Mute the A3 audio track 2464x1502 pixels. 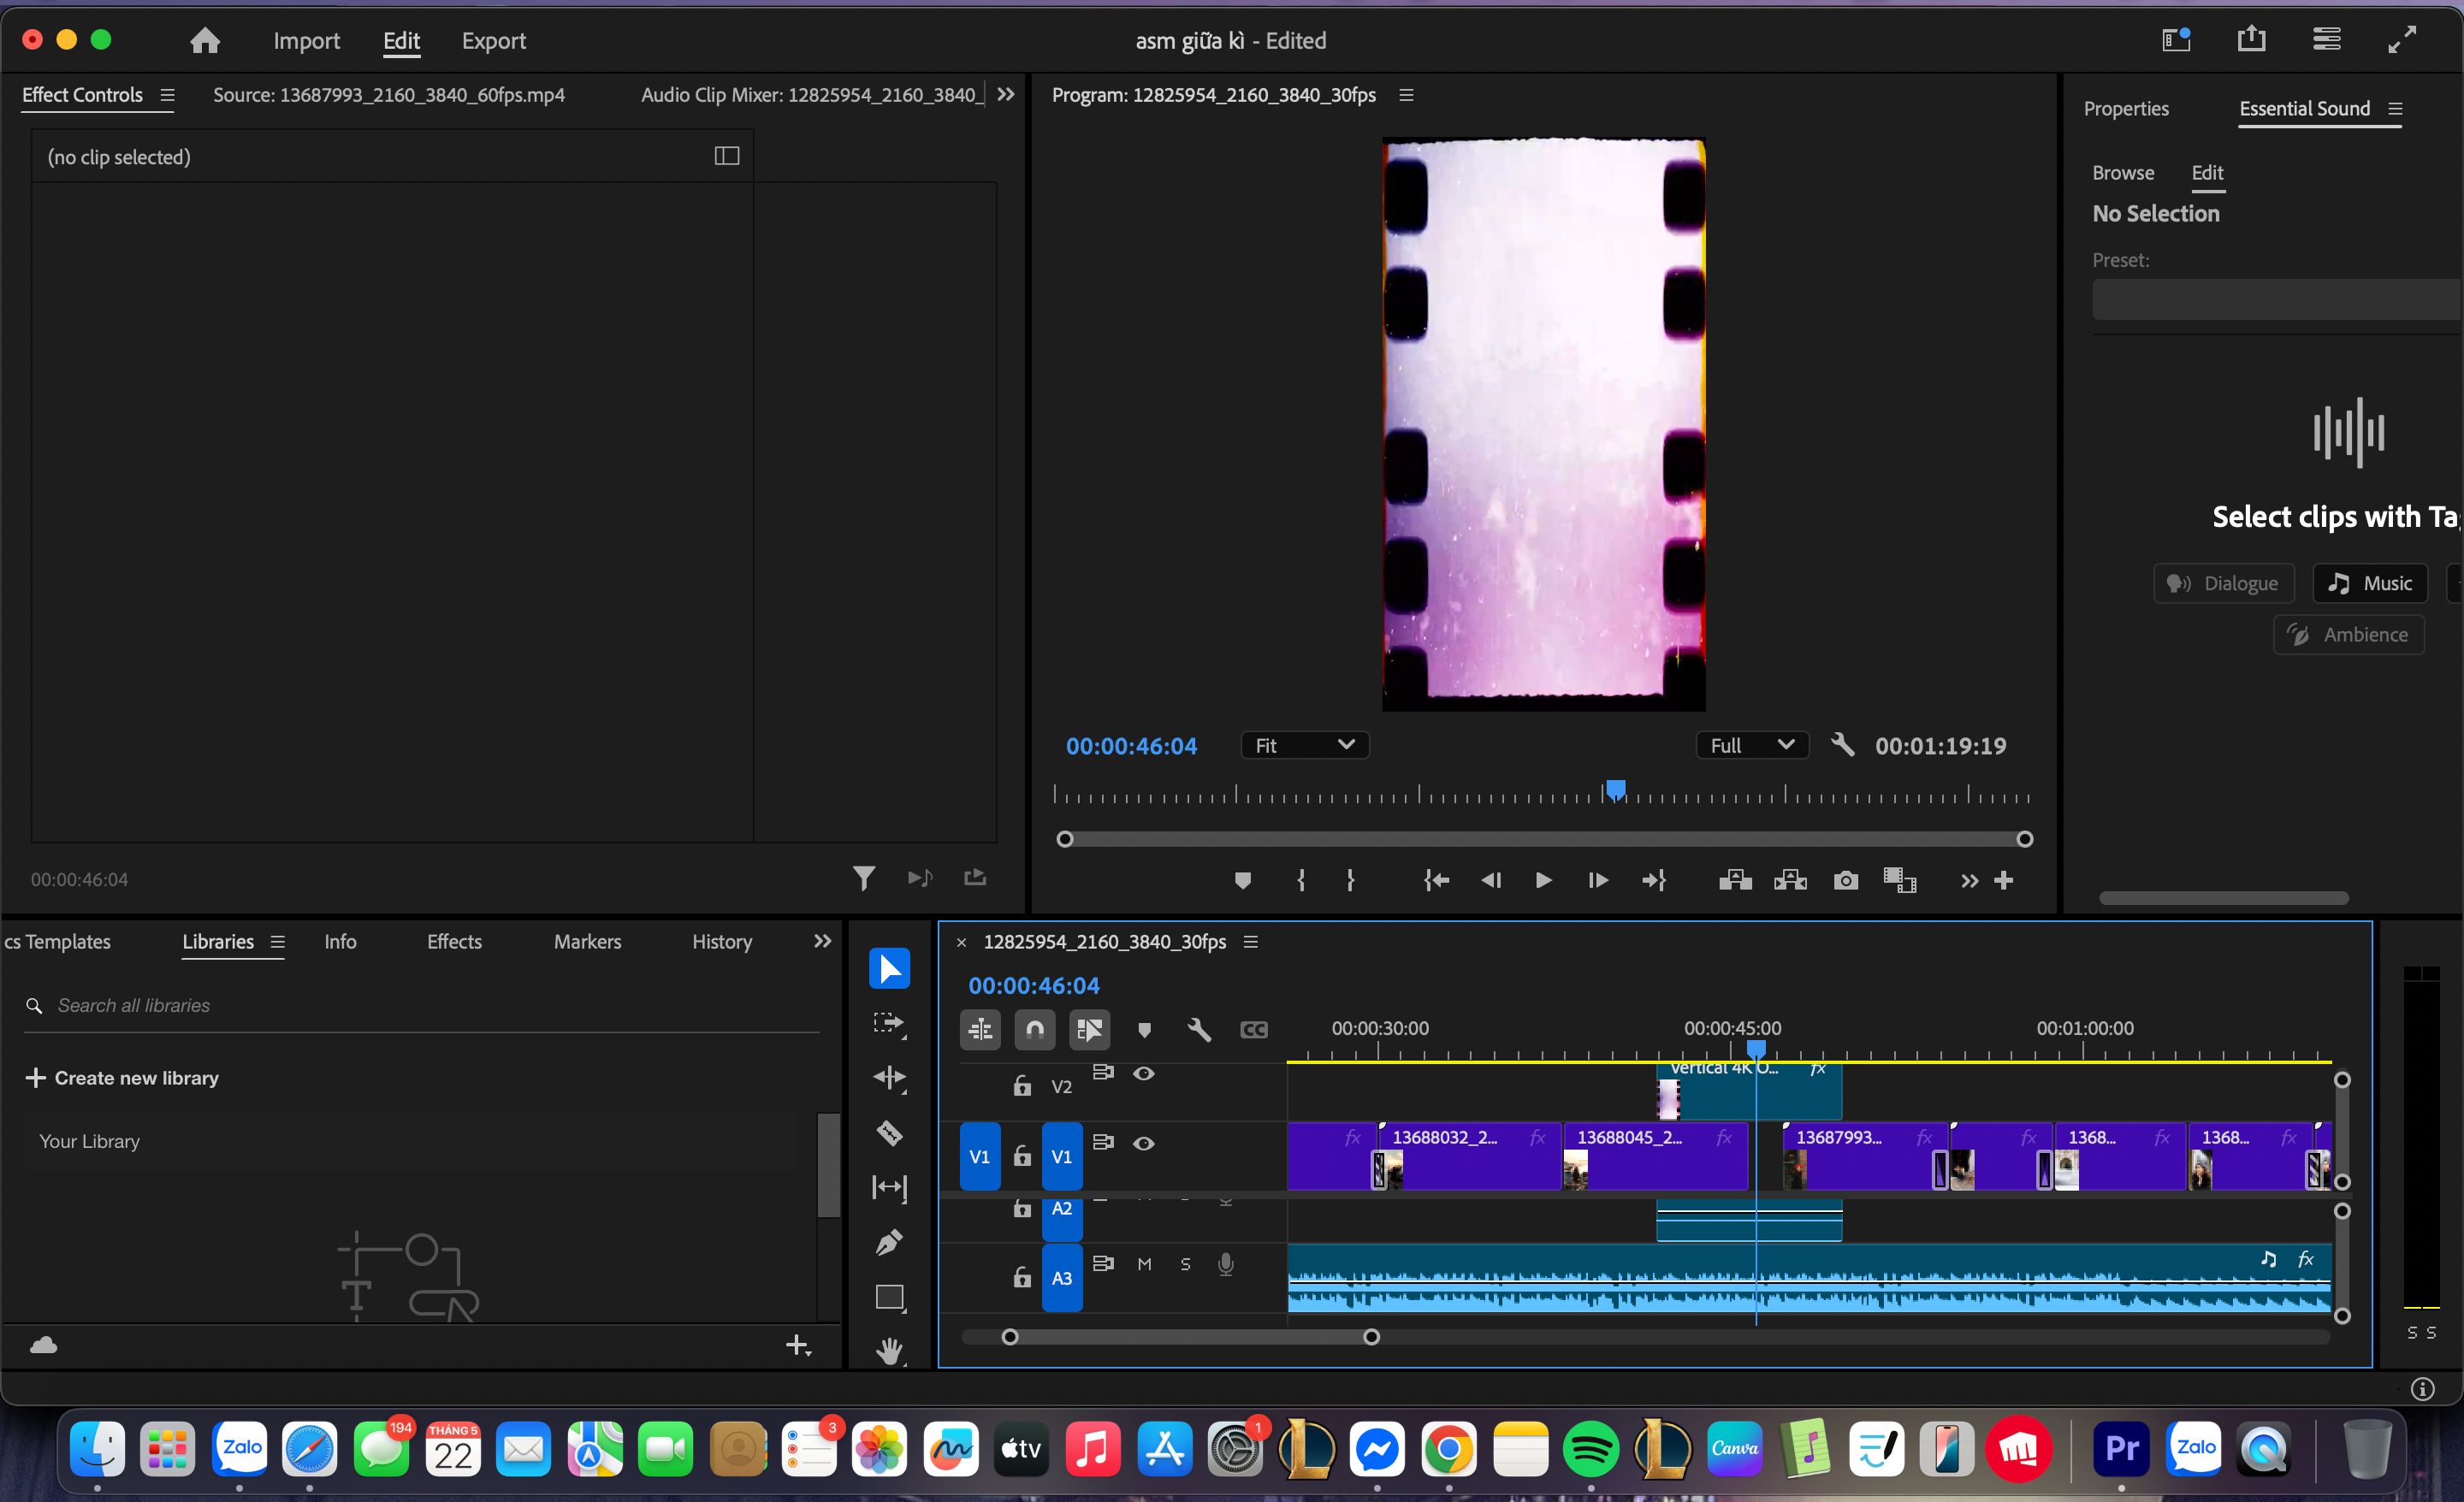coord(1144,1264)
